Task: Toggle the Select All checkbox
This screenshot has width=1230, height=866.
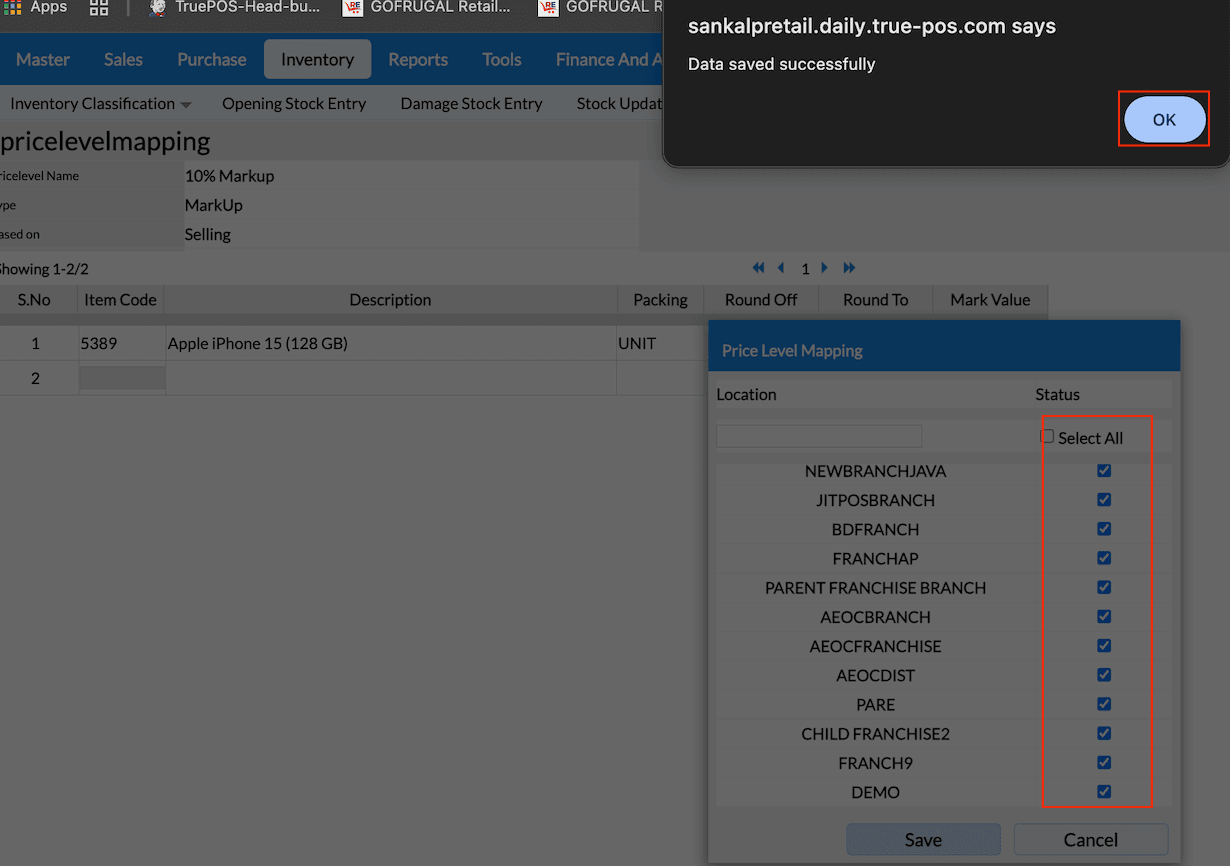Action: (x=1047, y=437)
